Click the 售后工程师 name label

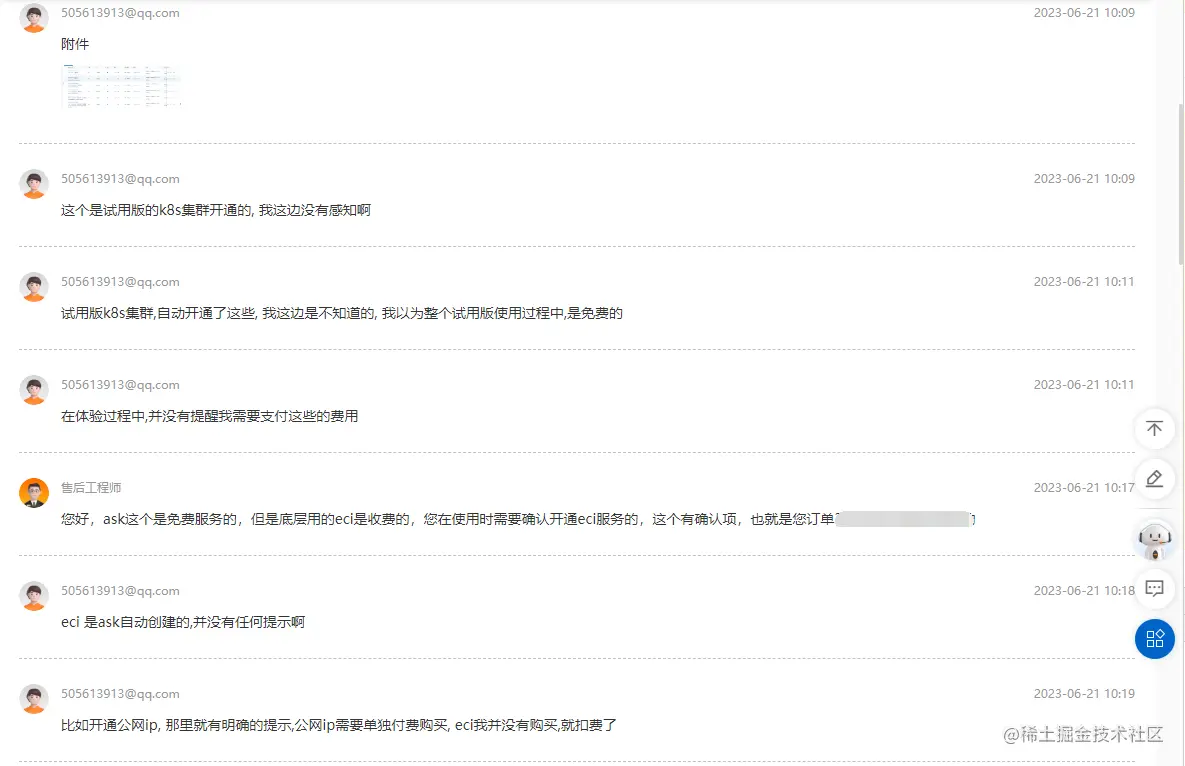pos(91,488)
